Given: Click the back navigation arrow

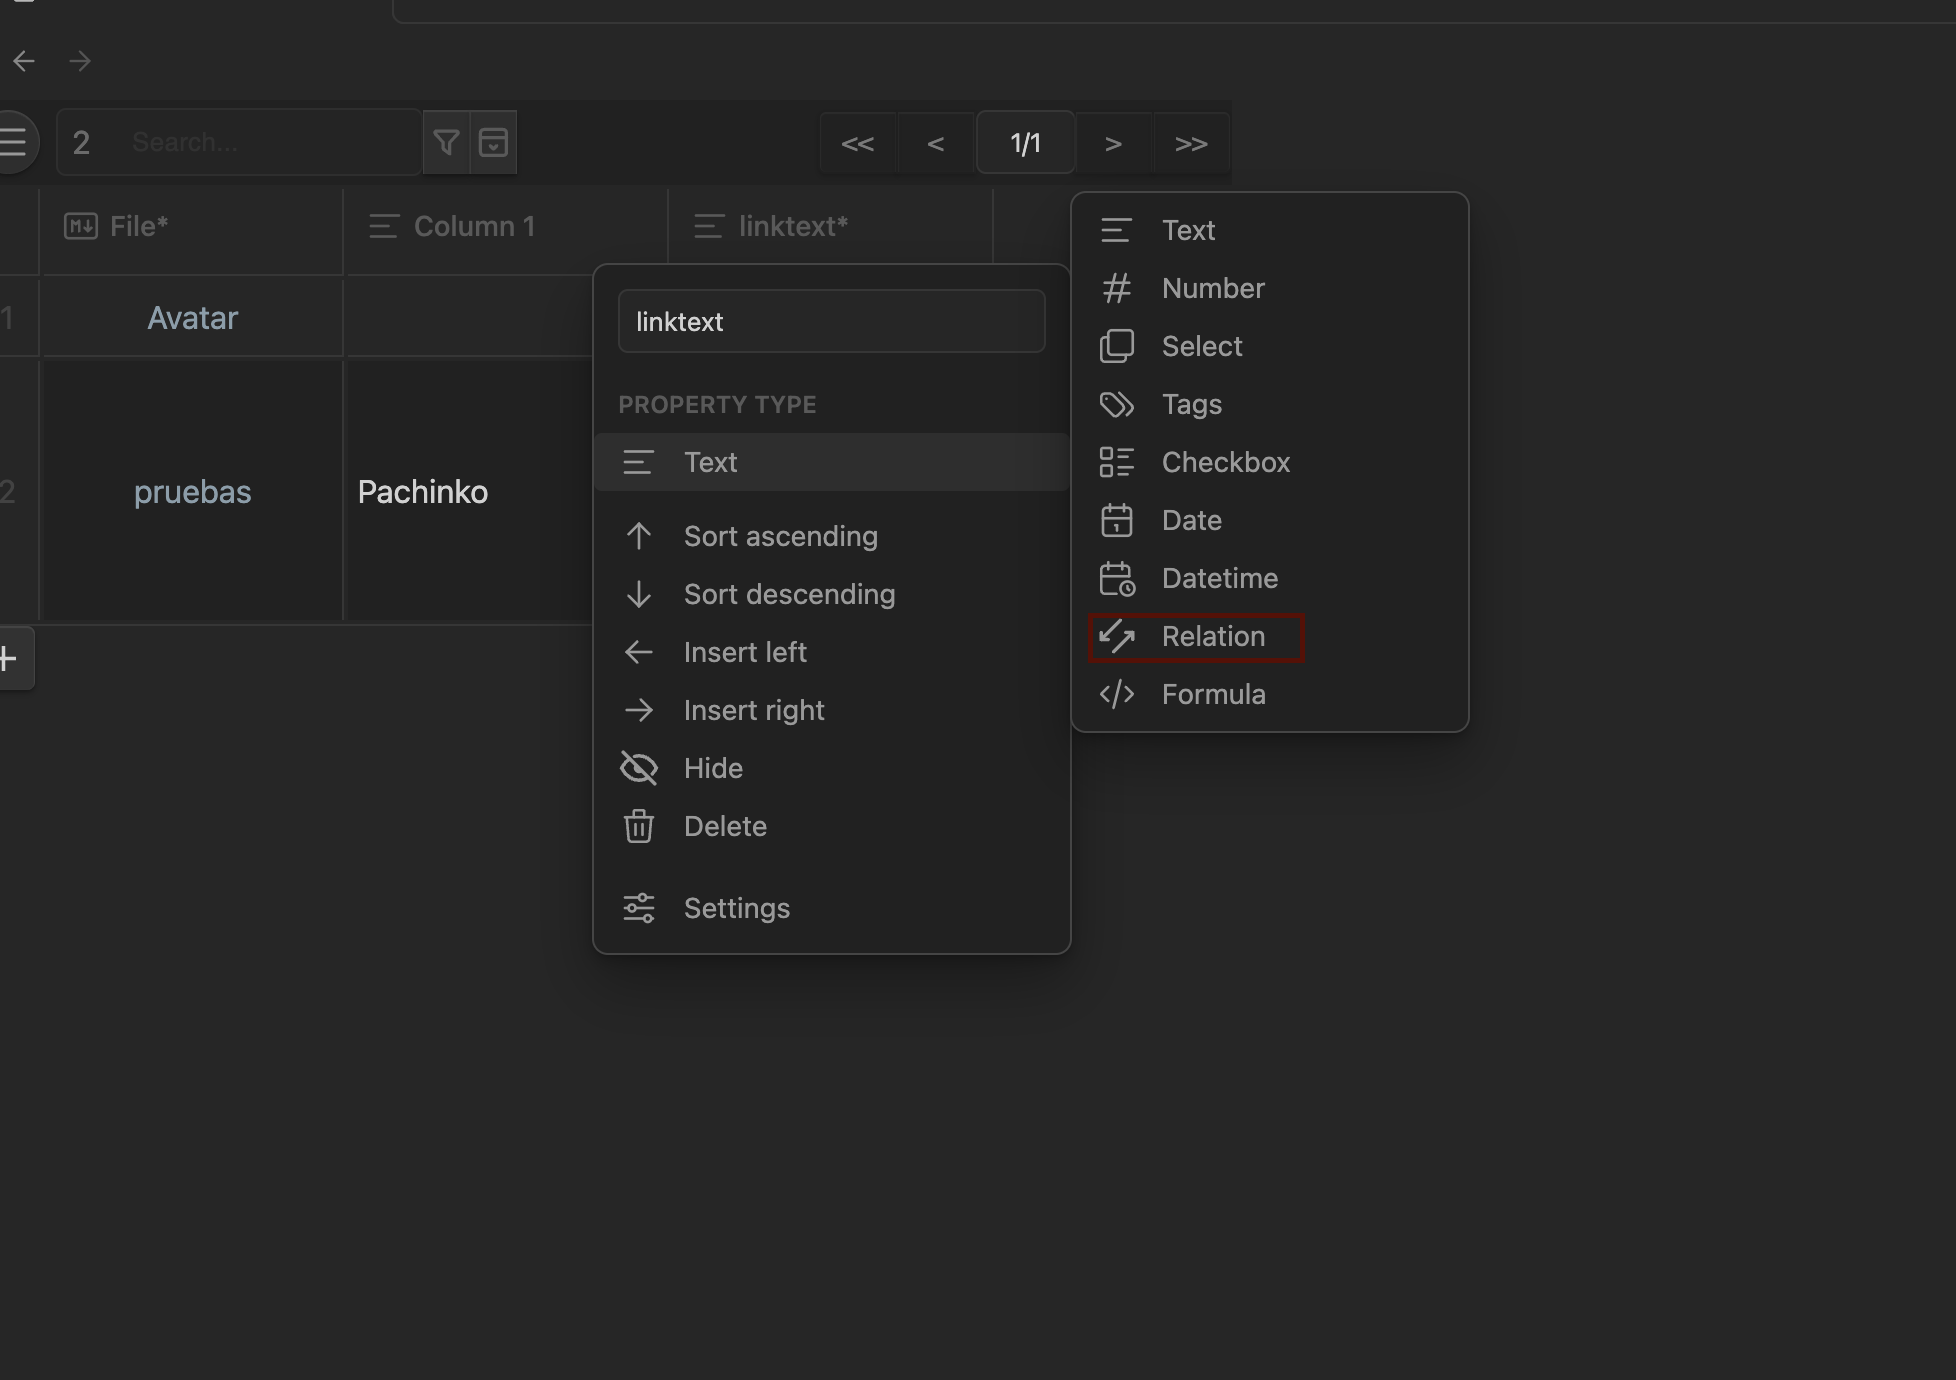Looking at the screenshot, I should (x=24, y=61).
